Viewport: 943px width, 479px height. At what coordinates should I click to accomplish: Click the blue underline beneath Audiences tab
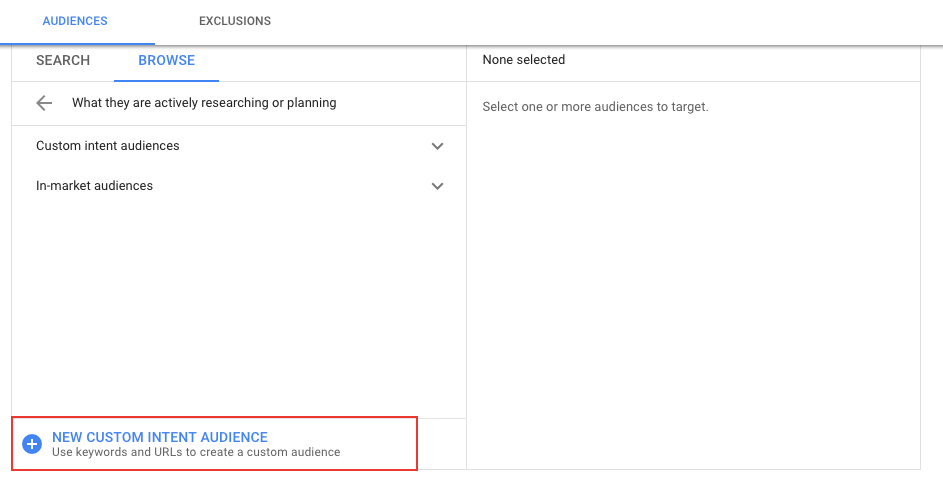pos(77,43)
